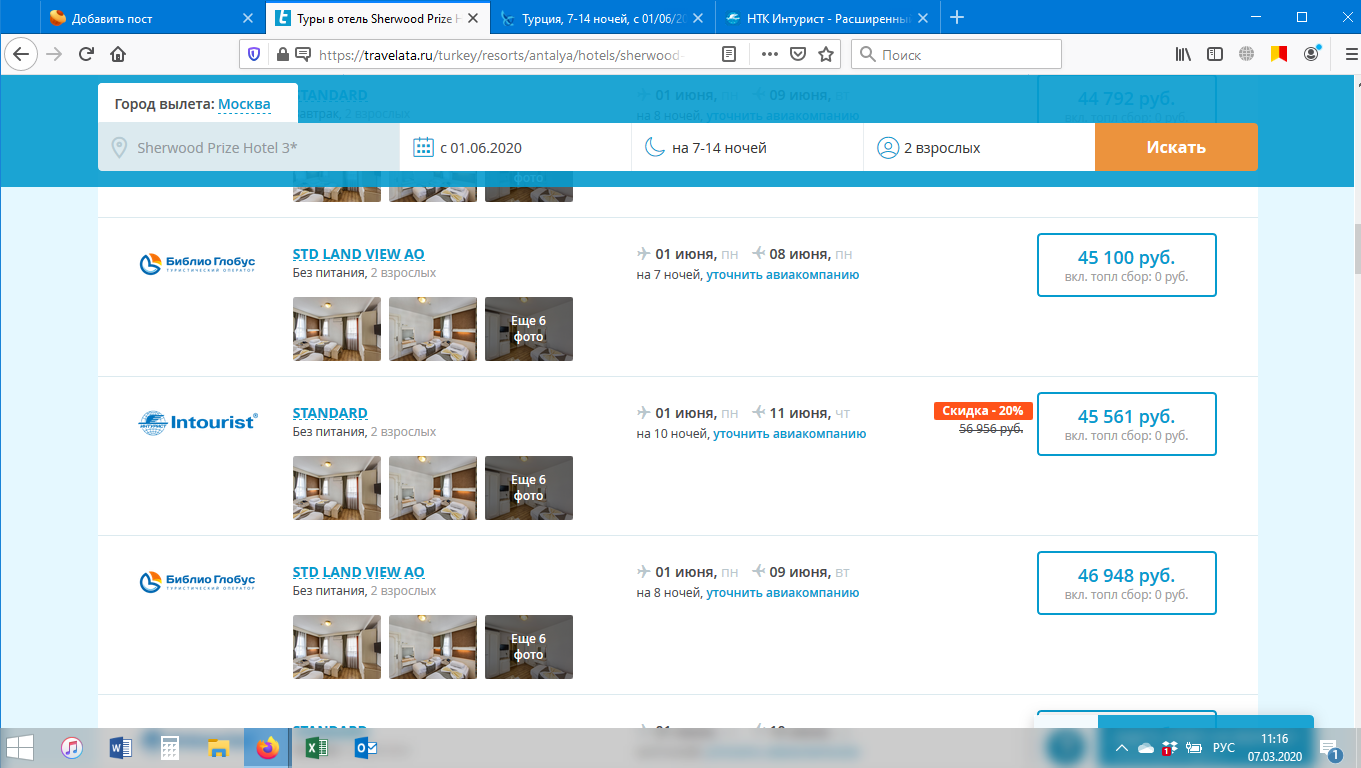The height and width of the screenshot is (768, 1361).
Task: Select the 46 948 руб. price button
Action: pos(1126,583)
